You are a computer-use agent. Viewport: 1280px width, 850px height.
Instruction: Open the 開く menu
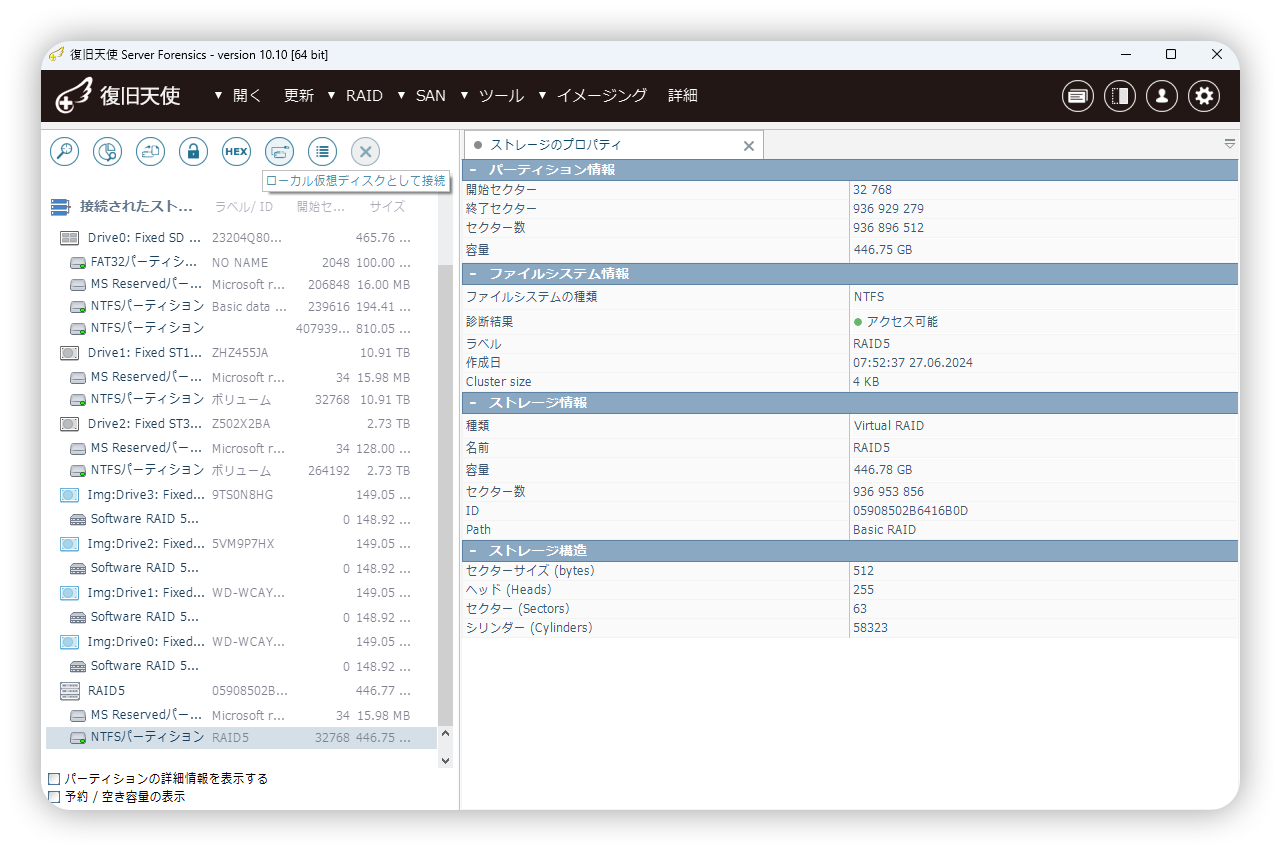coord(238,96)
